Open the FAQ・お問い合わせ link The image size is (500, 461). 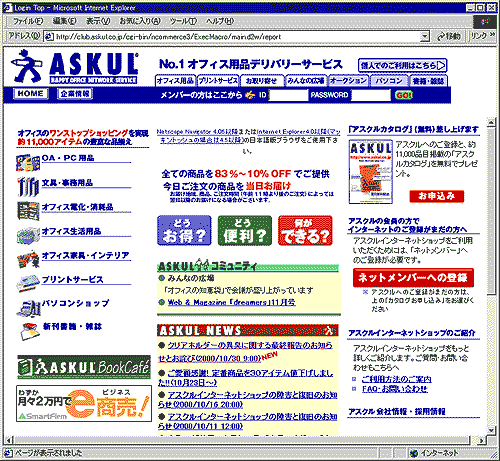pyautogui.click(x=395, y=389)
